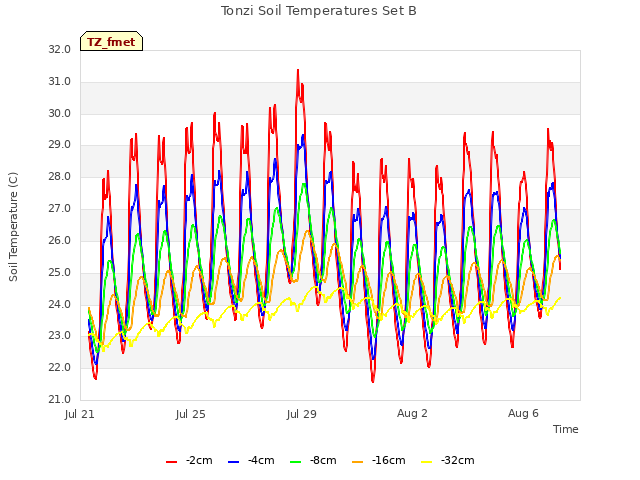Click the Soil Temperature (C) axis title
The height and width of the screenshot is (480, 640).
13,227
